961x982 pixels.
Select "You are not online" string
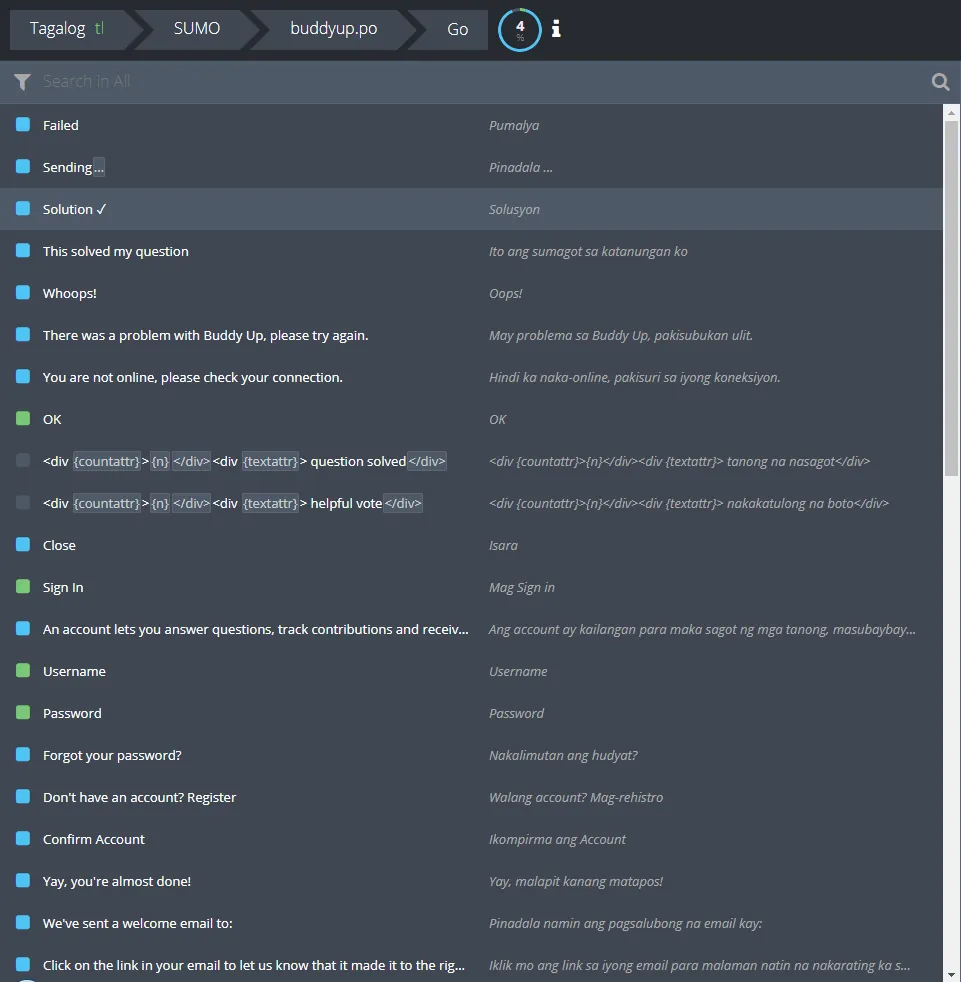click(x=192, y=377)
